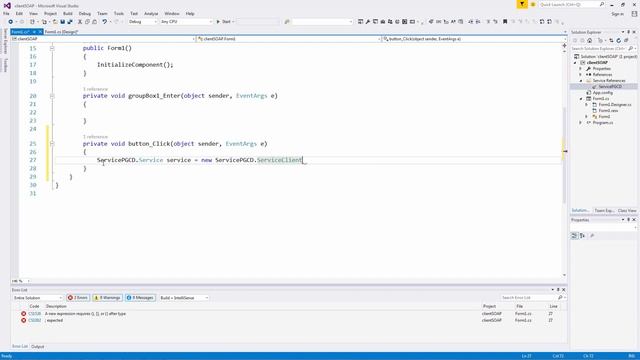Select ServicePGCD in Solution Explorer

pos(610,87)
